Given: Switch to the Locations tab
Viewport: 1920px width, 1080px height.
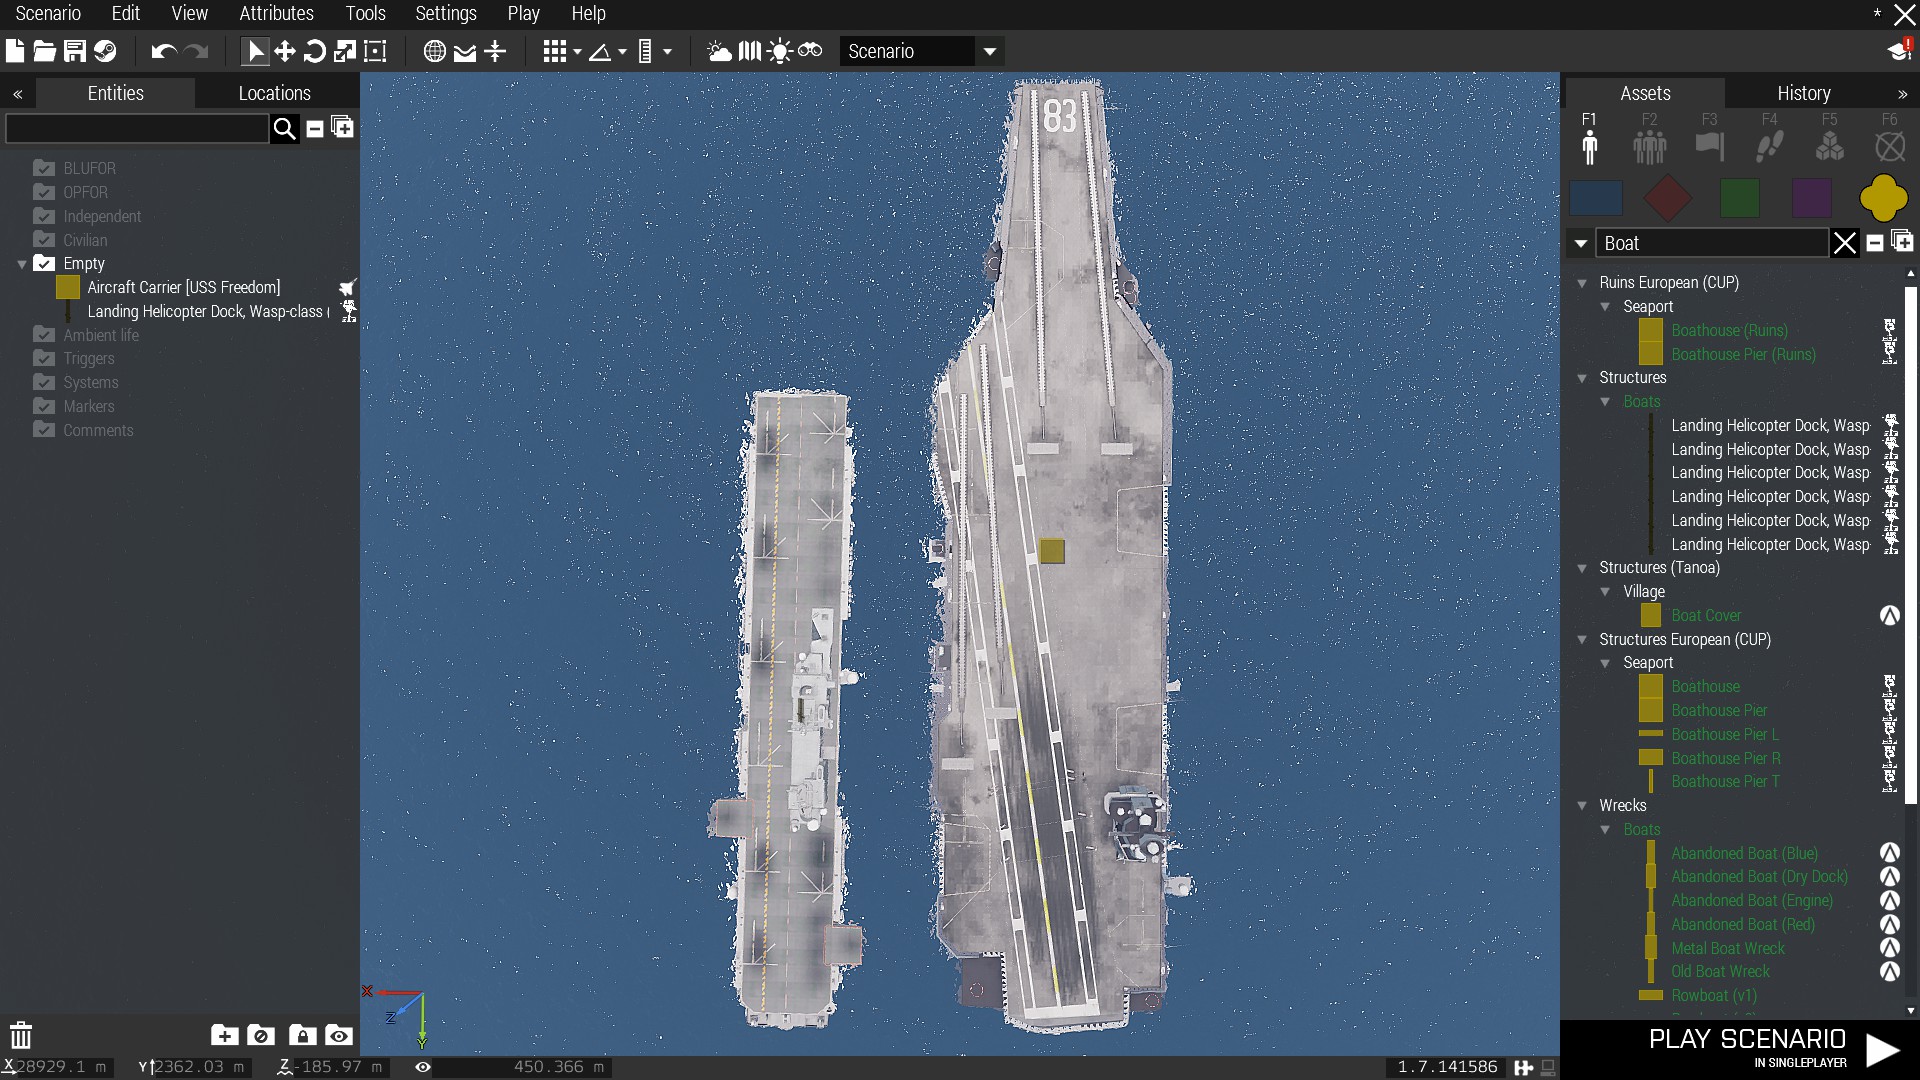Looking at the screenshot, I should 275,93.
